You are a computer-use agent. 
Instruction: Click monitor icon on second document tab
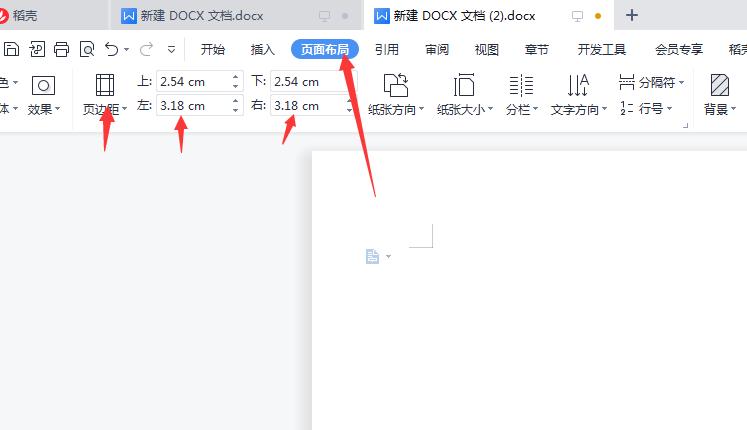pos(577,16)
